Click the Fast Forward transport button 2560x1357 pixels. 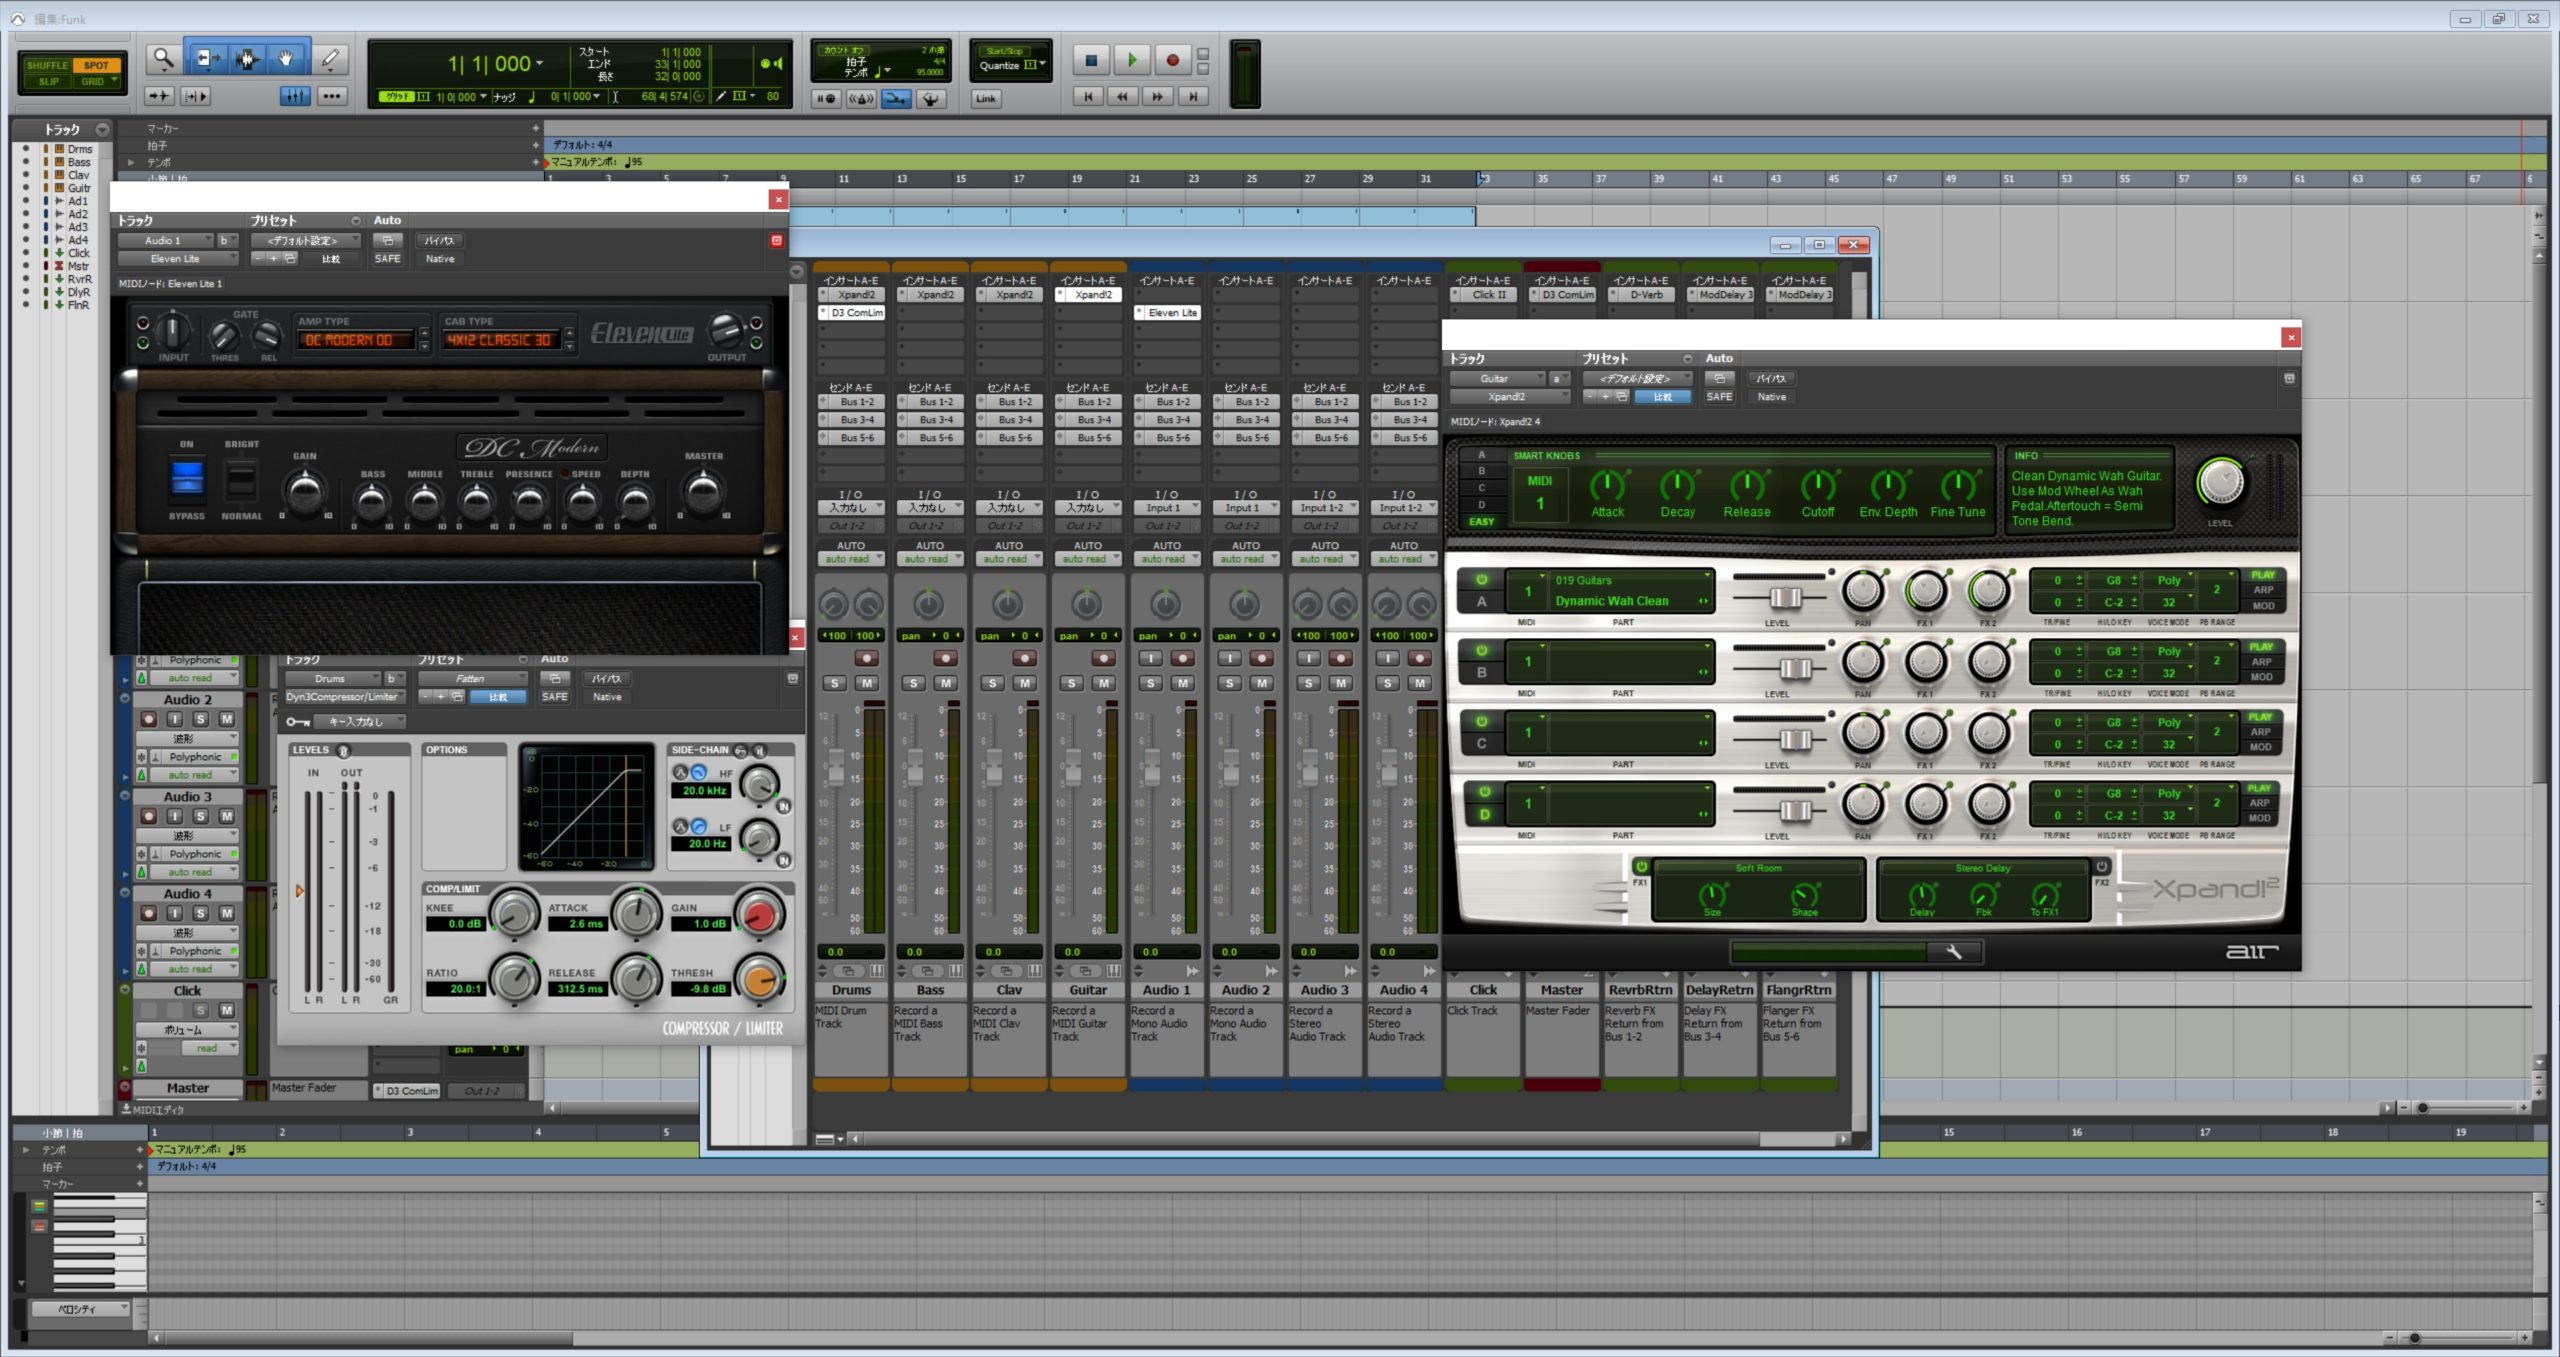point(1158,97)
